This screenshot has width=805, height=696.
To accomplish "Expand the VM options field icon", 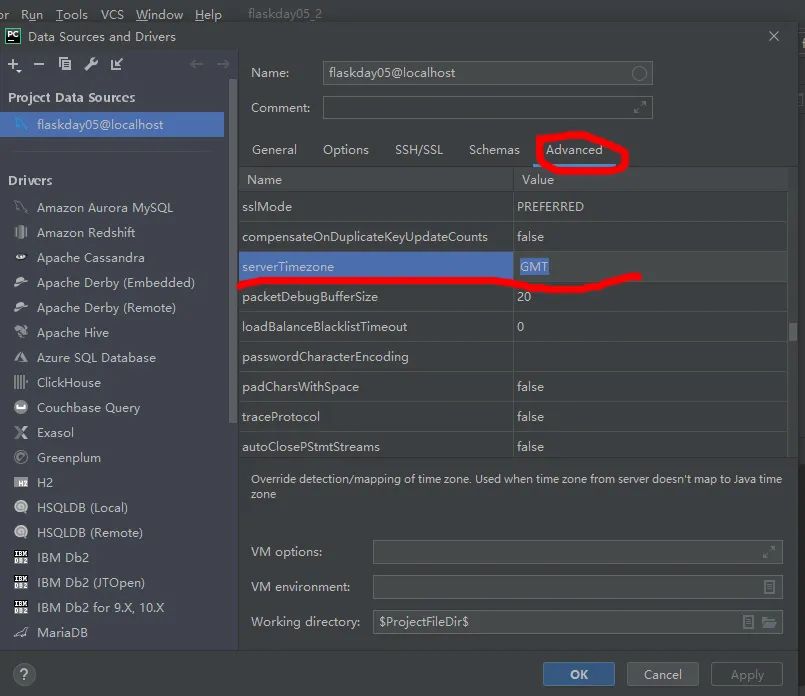I will pos(769,552).
